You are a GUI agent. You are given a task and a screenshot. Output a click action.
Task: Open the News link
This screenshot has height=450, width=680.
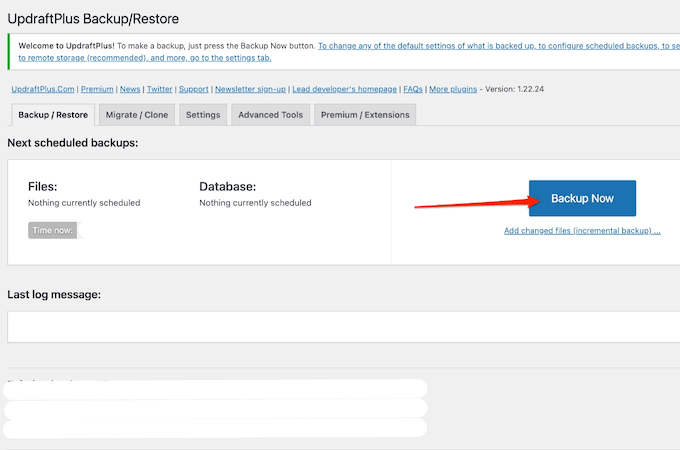[130, 89]
